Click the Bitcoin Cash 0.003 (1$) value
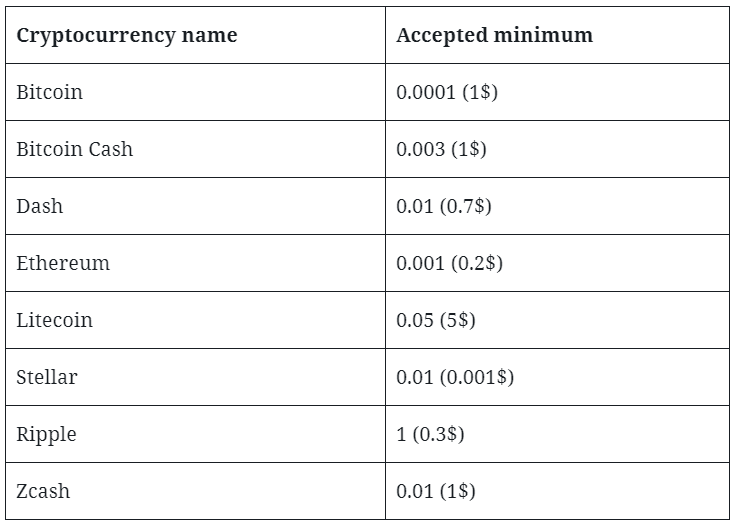 pyautogui.click(x=441, y=149)
